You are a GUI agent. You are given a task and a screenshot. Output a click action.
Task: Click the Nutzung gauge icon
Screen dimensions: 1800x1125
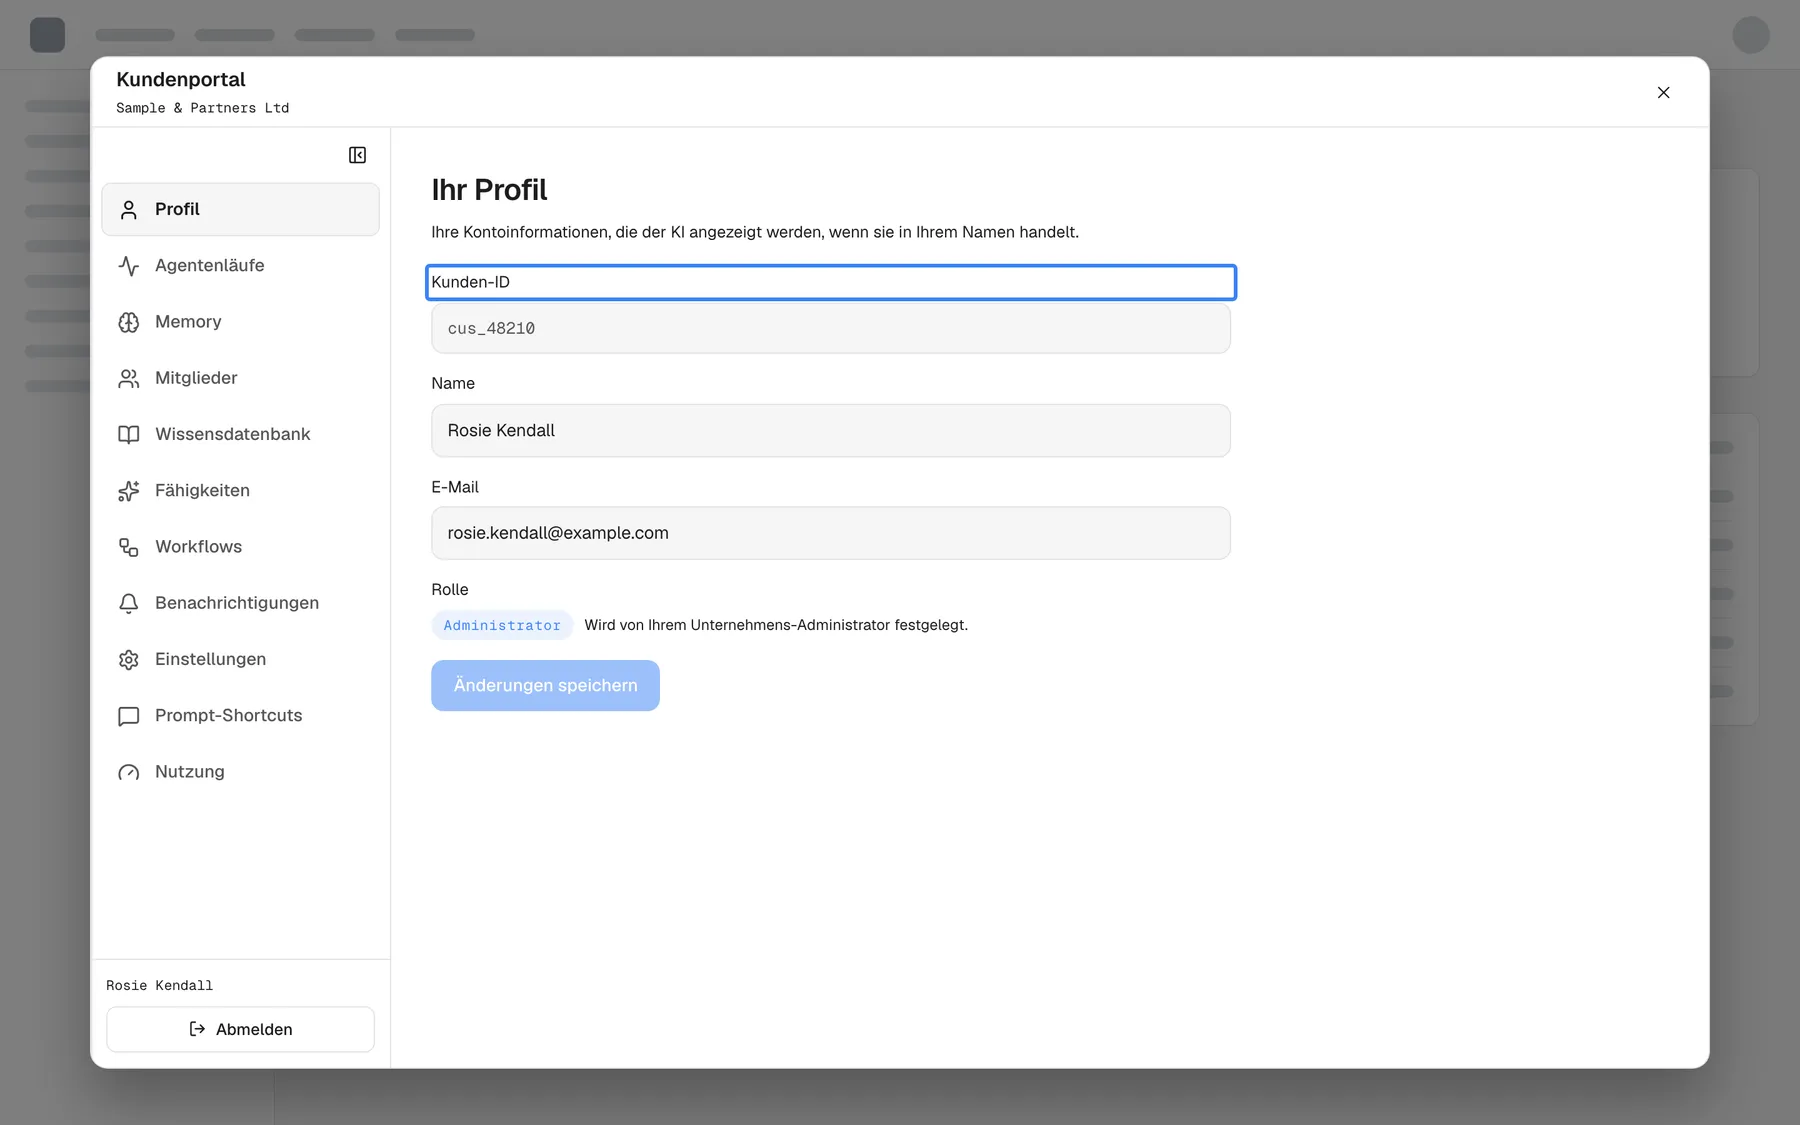129,772
